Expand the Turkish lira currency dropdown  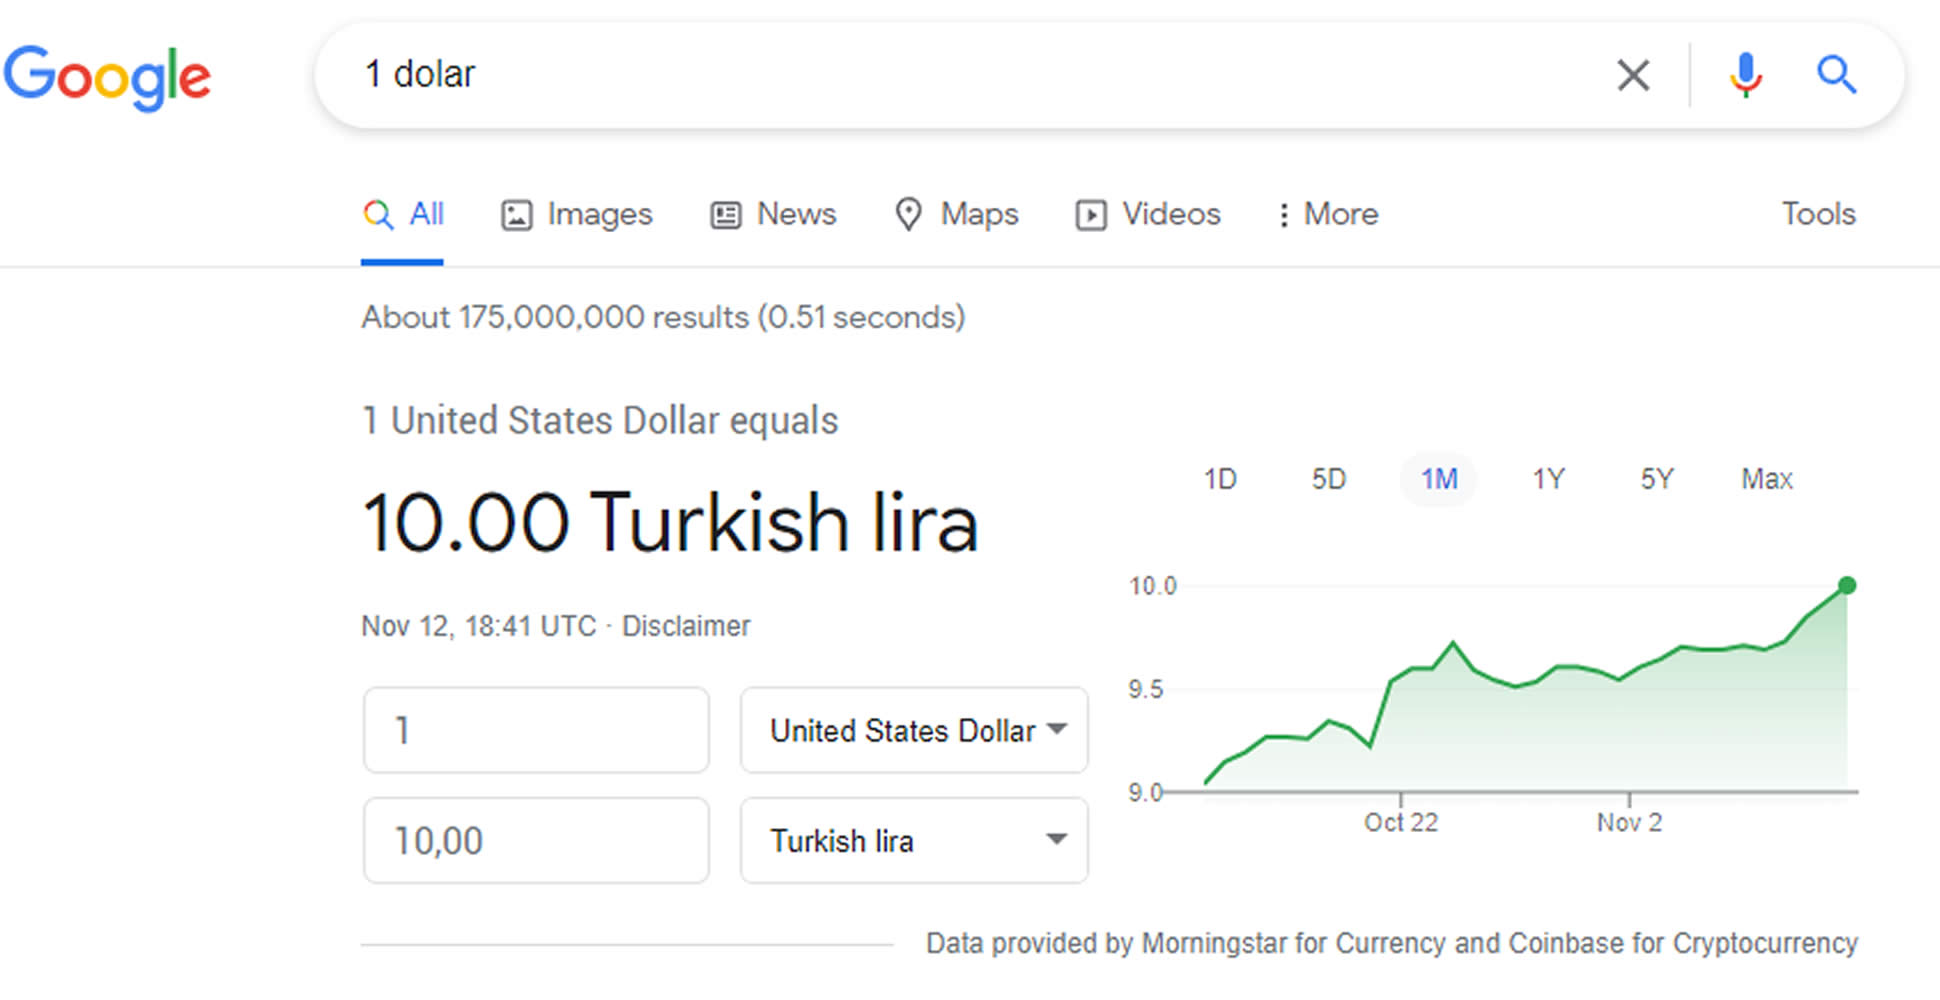click(x=914, y=840)
